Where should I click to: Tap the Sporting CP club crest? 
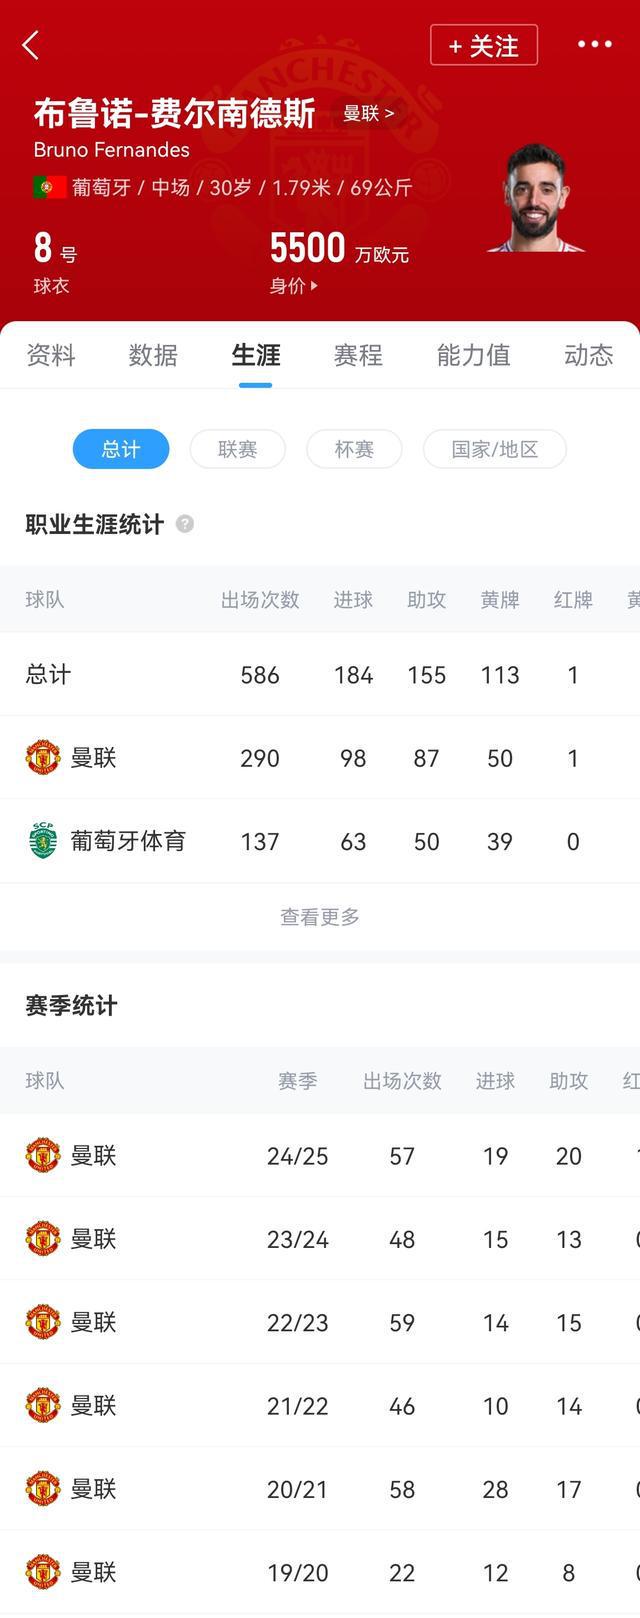(43, 841)
